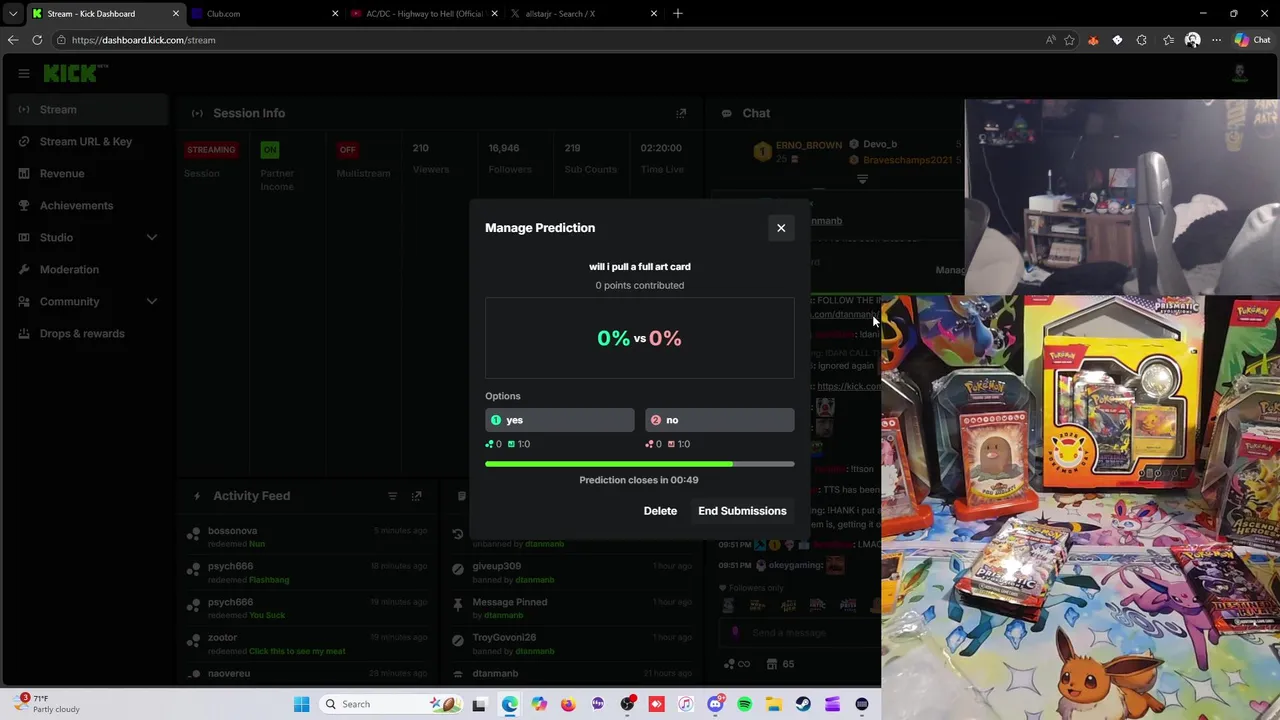1280x720 pixels.
Task: Select the 'no' prediction option
Action: pos(720,420)
